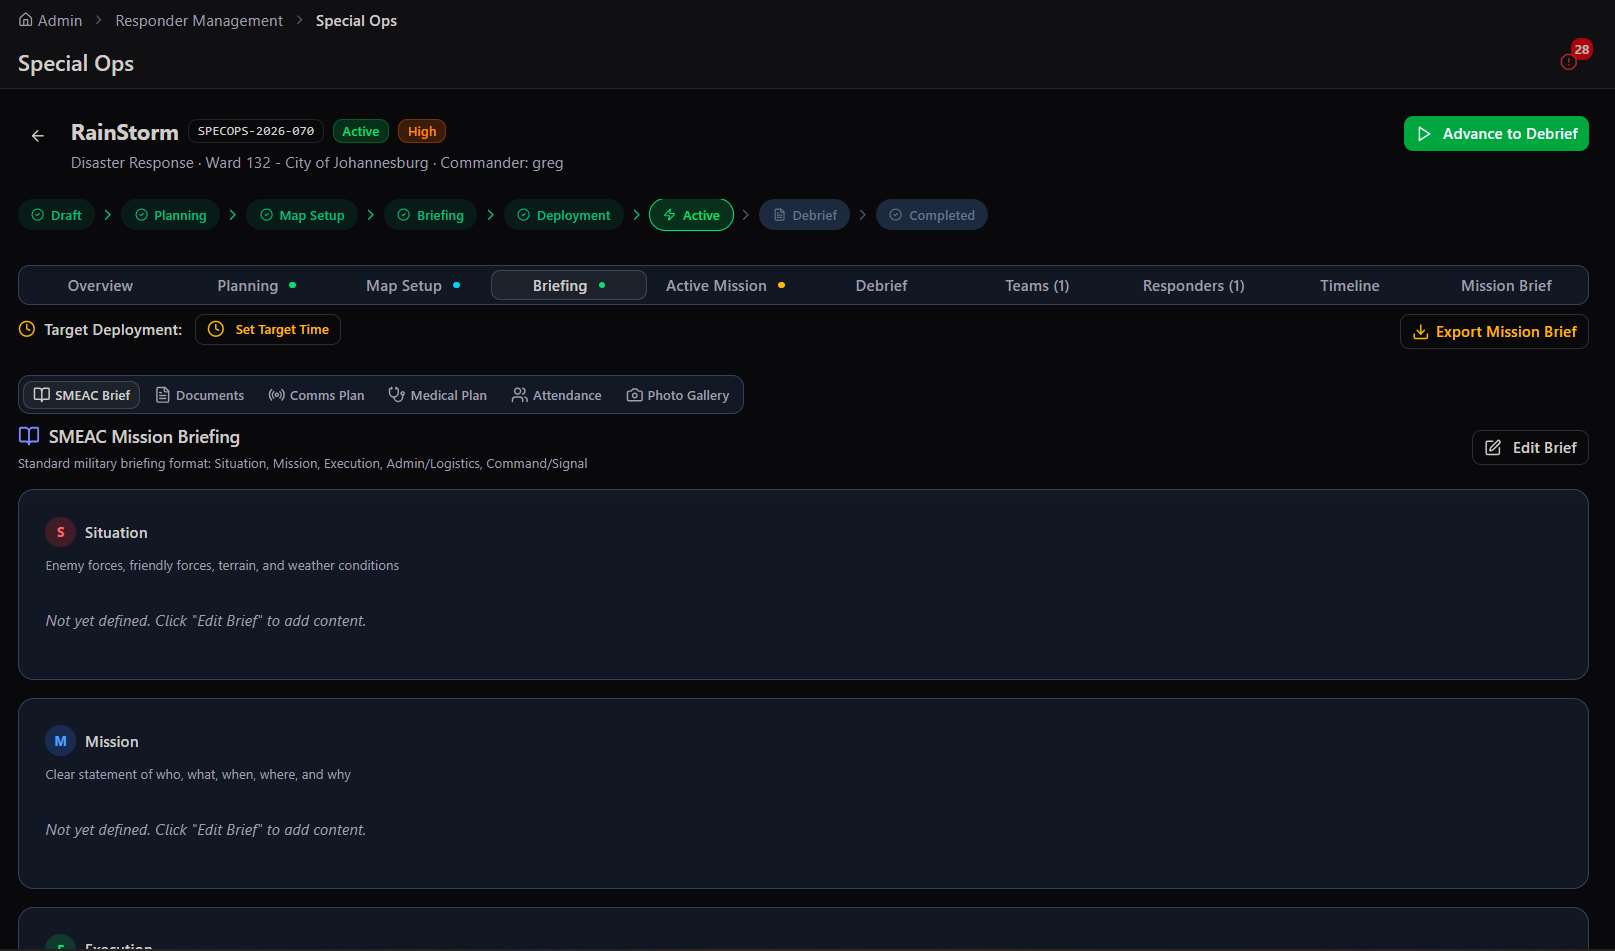Click the book icon beside SMEAC Mission Briefing
The height and width of the screenshot is (951, 1615).
point(29,436)
